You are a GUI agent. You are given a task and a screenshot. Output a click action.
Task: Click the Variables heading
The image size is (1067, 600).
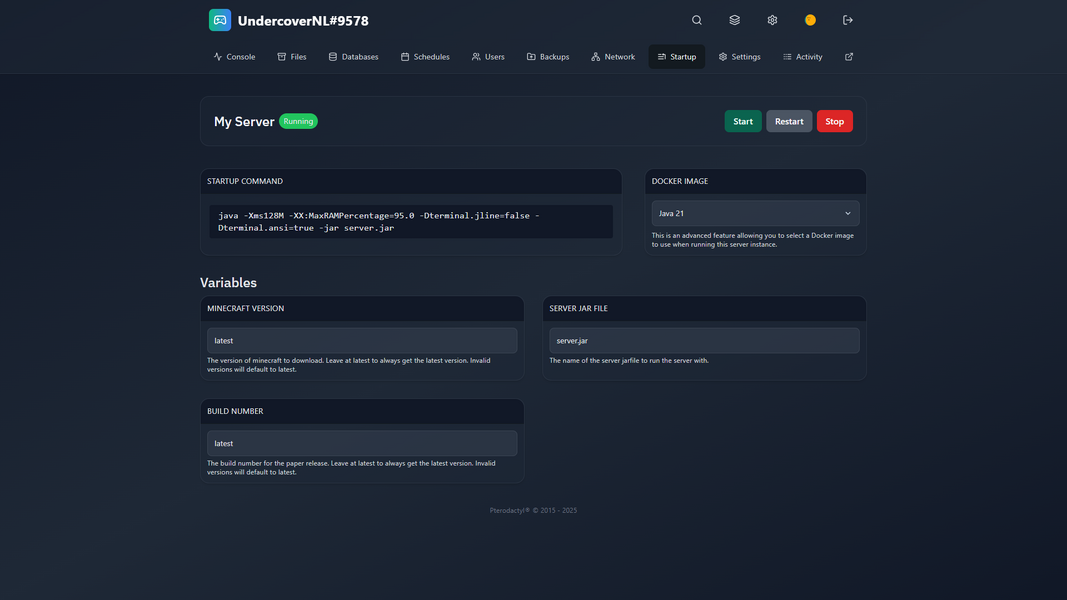click(x=229, y=282)
